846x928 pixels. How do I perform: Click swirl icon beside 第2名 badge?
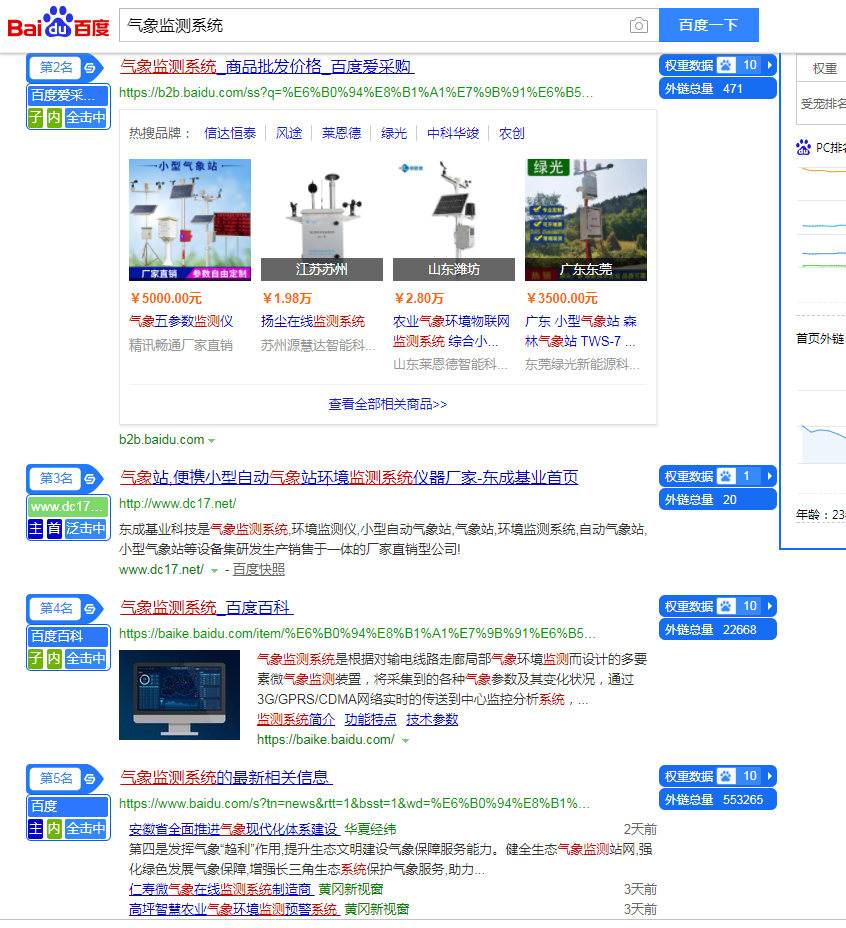coord(90,67)
